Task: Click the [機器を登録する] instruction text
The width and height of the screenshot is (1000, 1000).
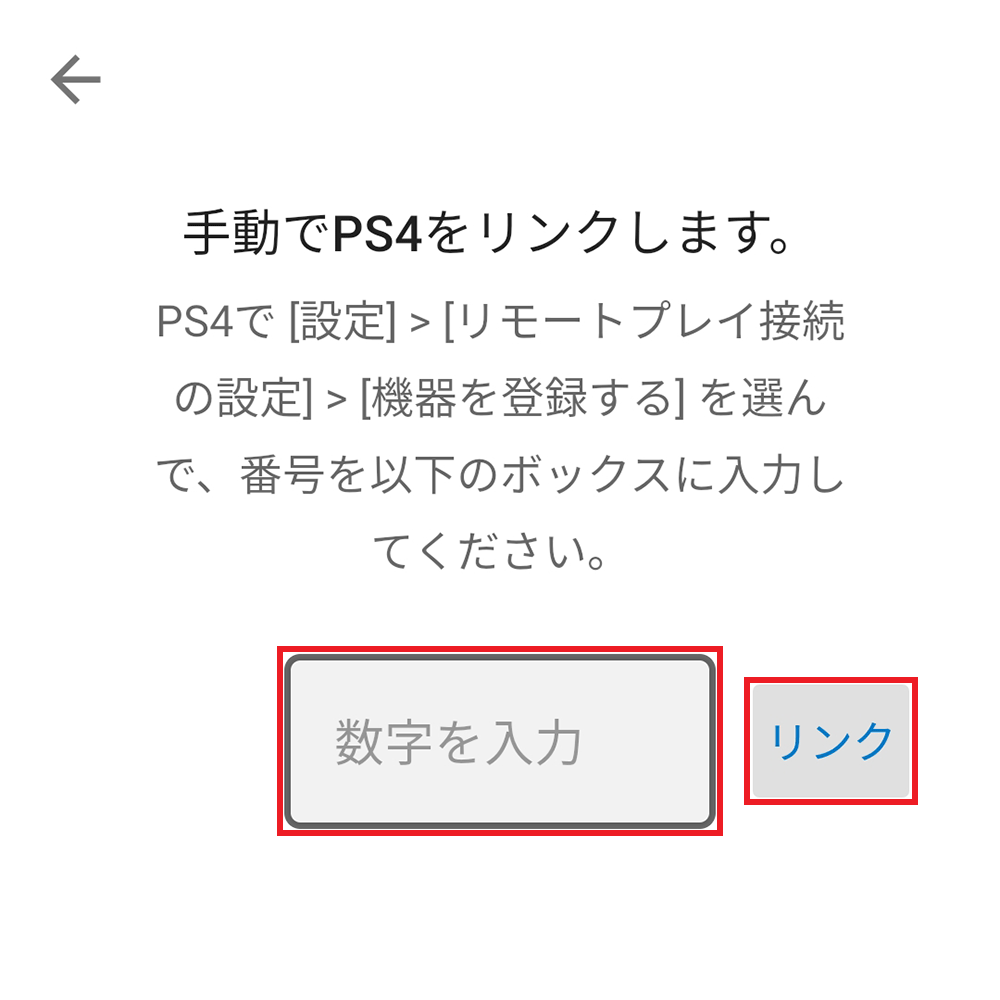Action: coord(522,398)
